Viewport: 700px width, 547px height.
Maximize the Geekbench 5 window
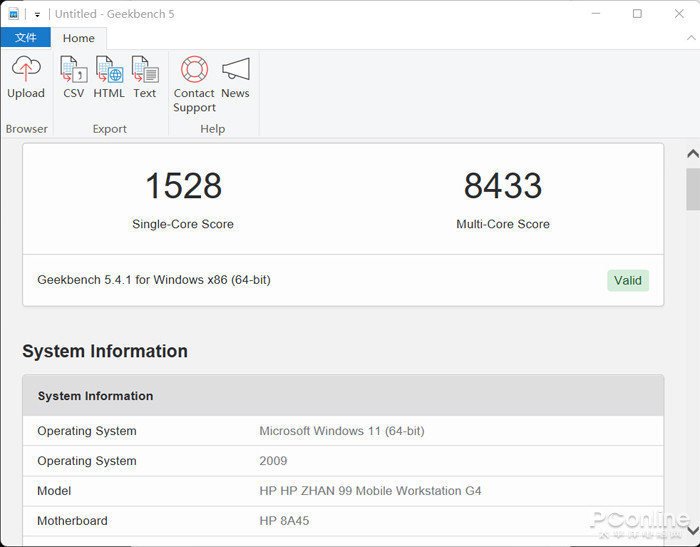click(638, 13)
